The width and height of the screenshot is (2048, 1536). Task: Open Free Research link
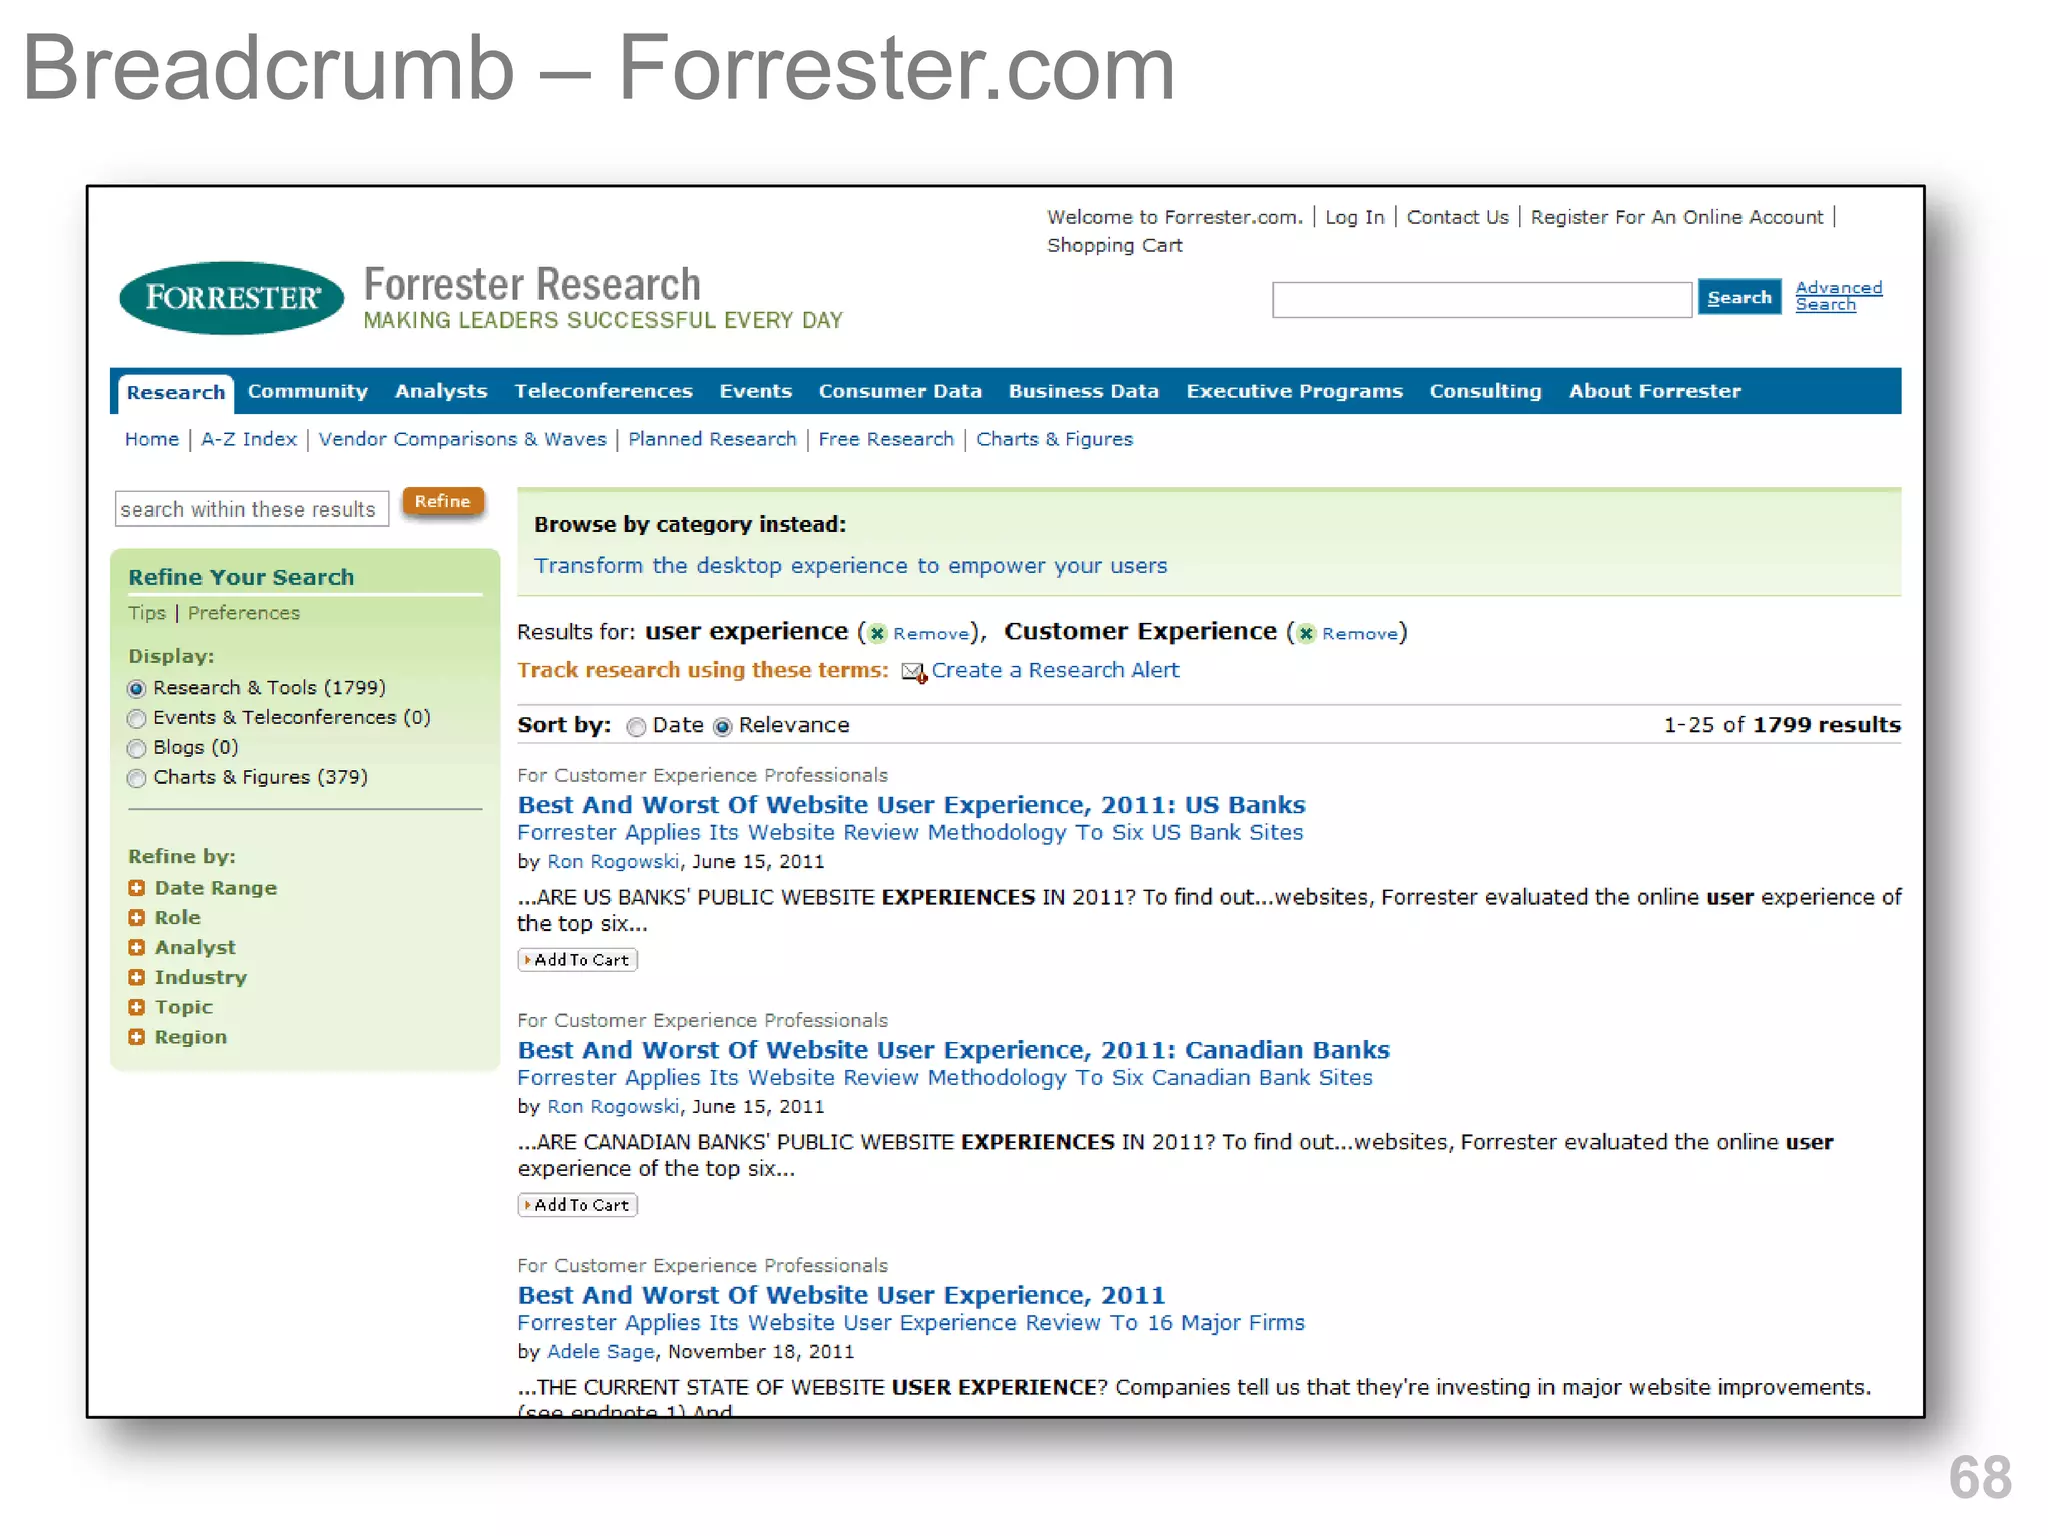click(x=886, y=439)
